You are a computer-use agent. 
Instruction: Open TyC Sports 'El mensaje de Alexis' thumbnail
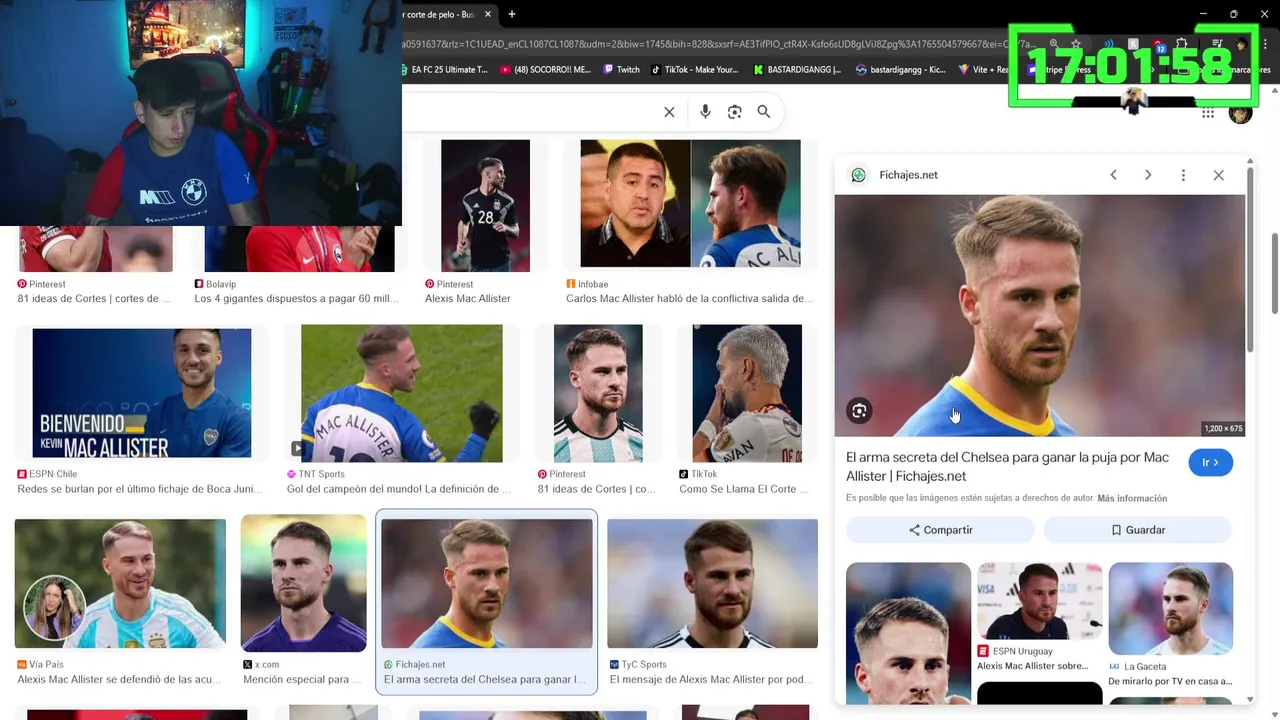[x=712, y=583]
